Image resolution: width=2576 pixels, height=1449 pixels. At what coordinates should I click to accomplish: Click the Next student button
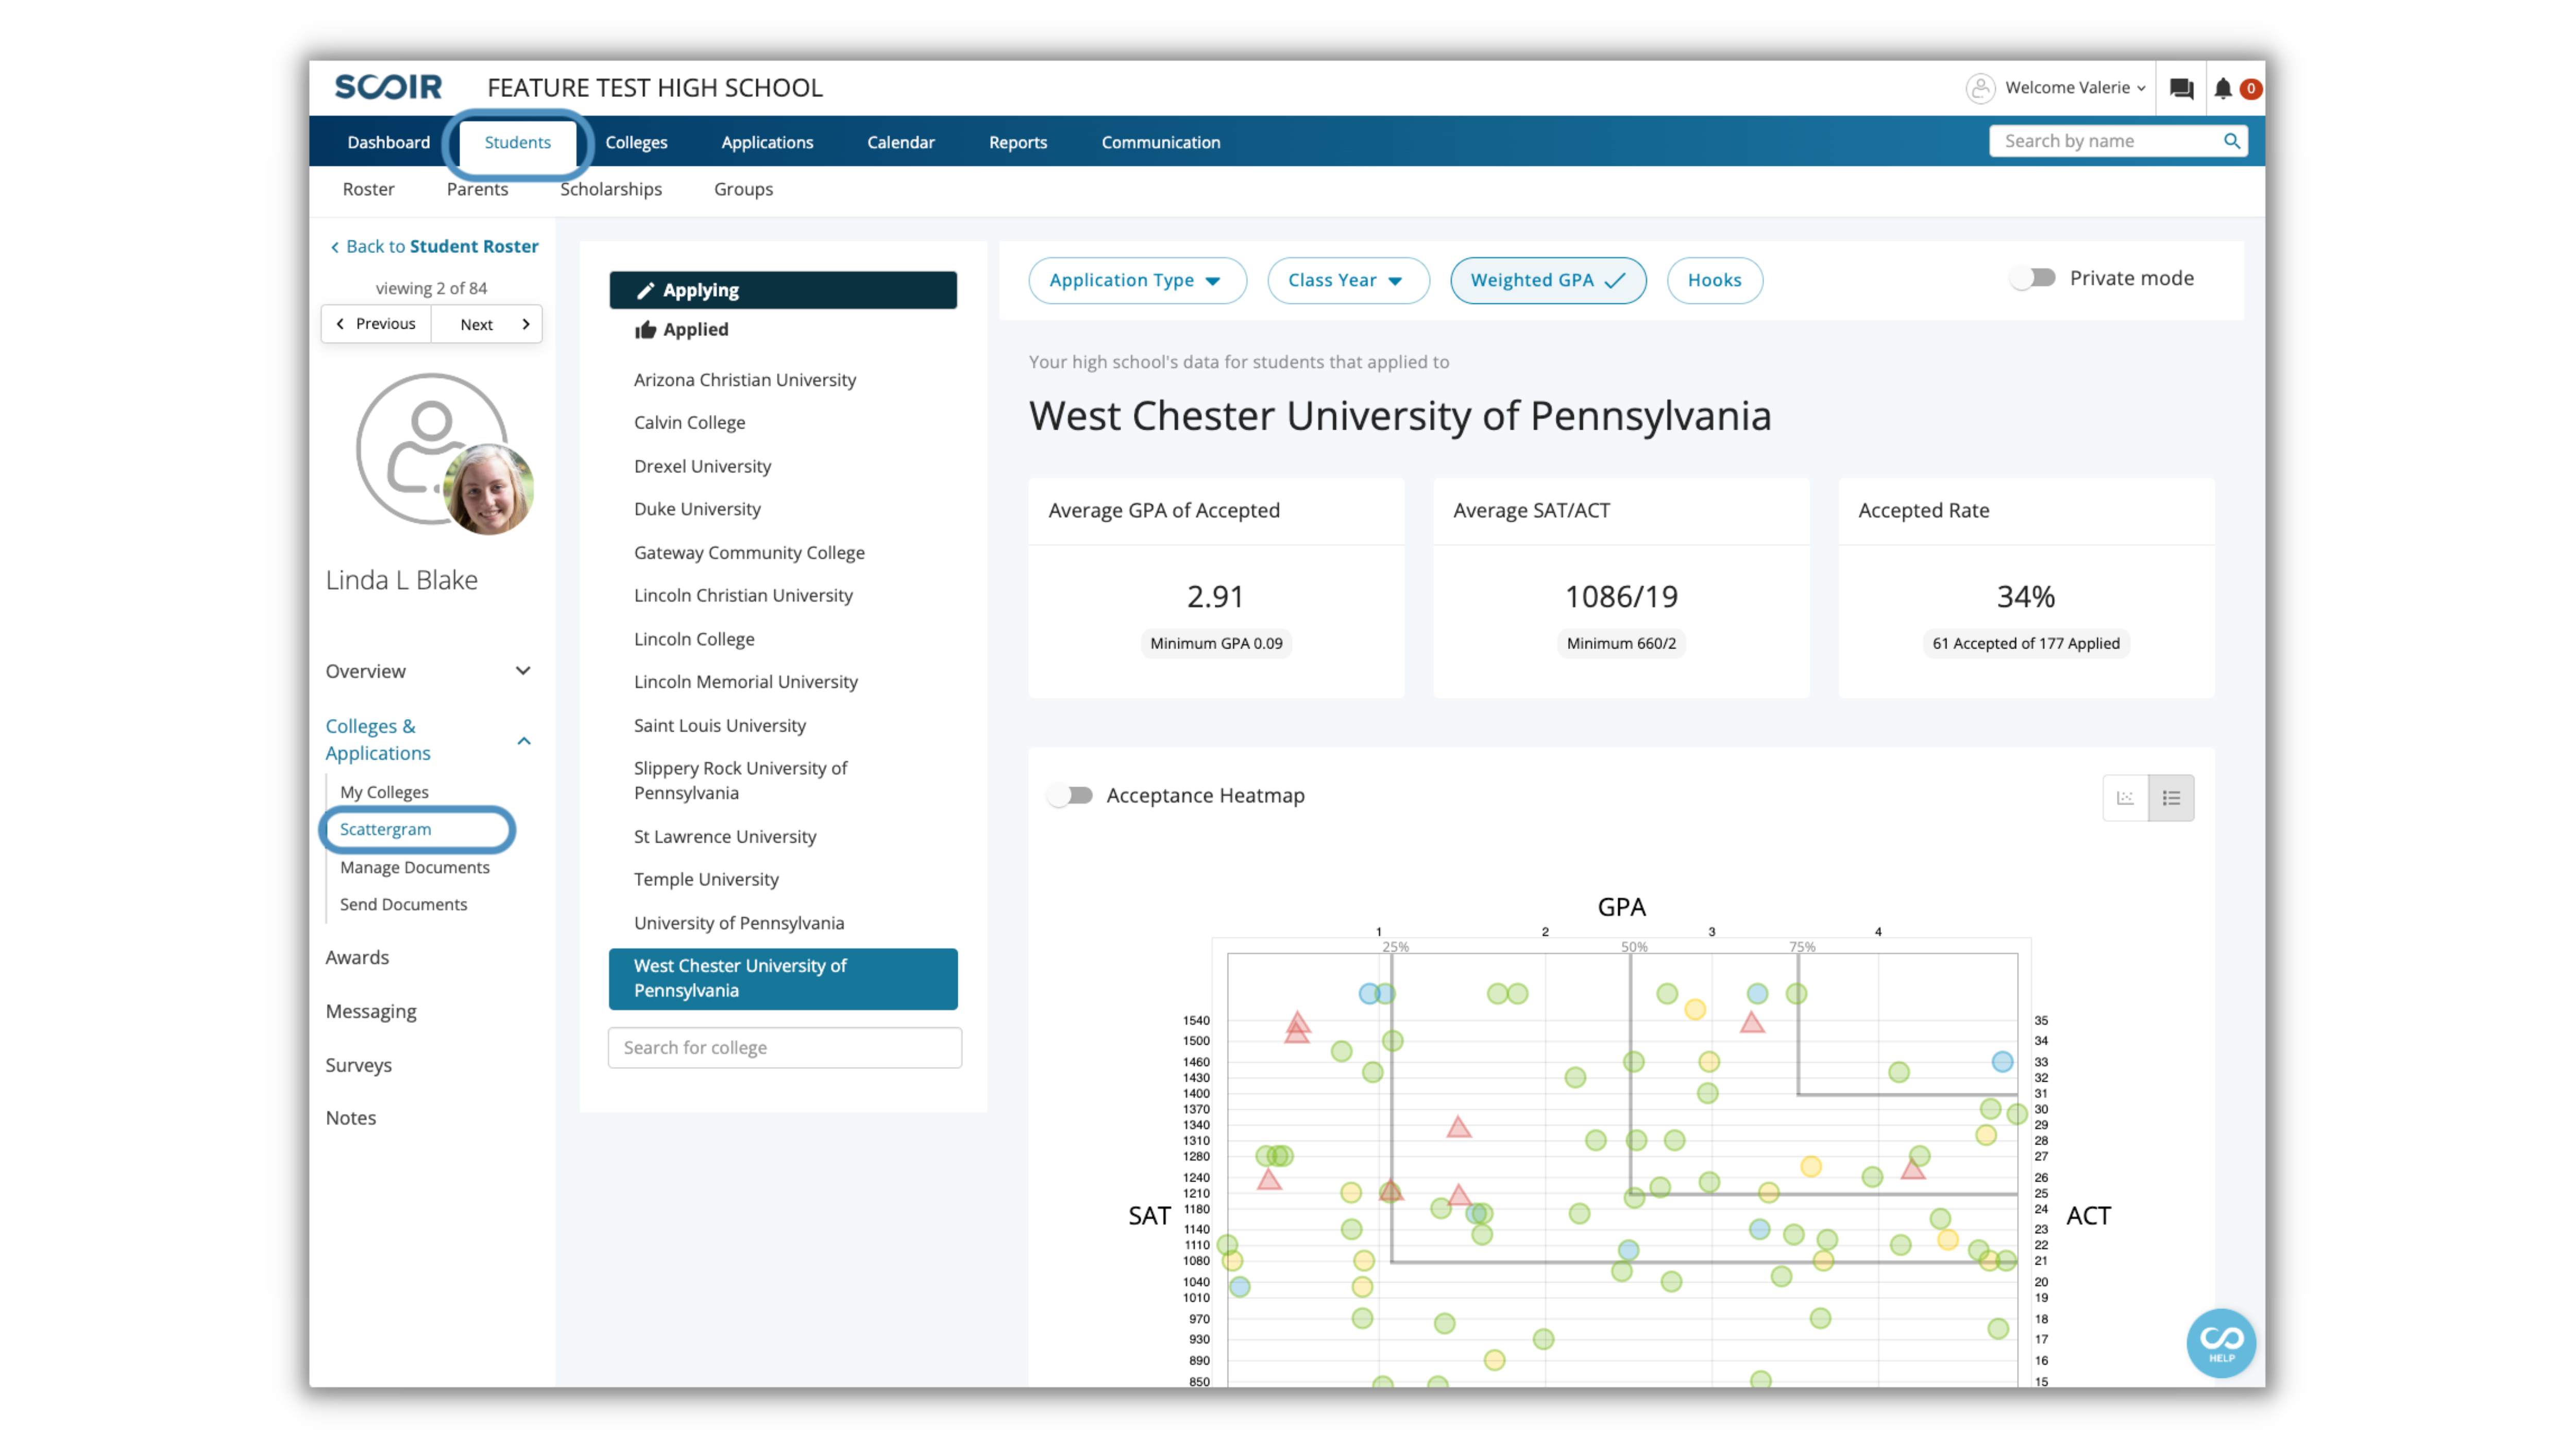pyautogui.click(x=487, y=324)
